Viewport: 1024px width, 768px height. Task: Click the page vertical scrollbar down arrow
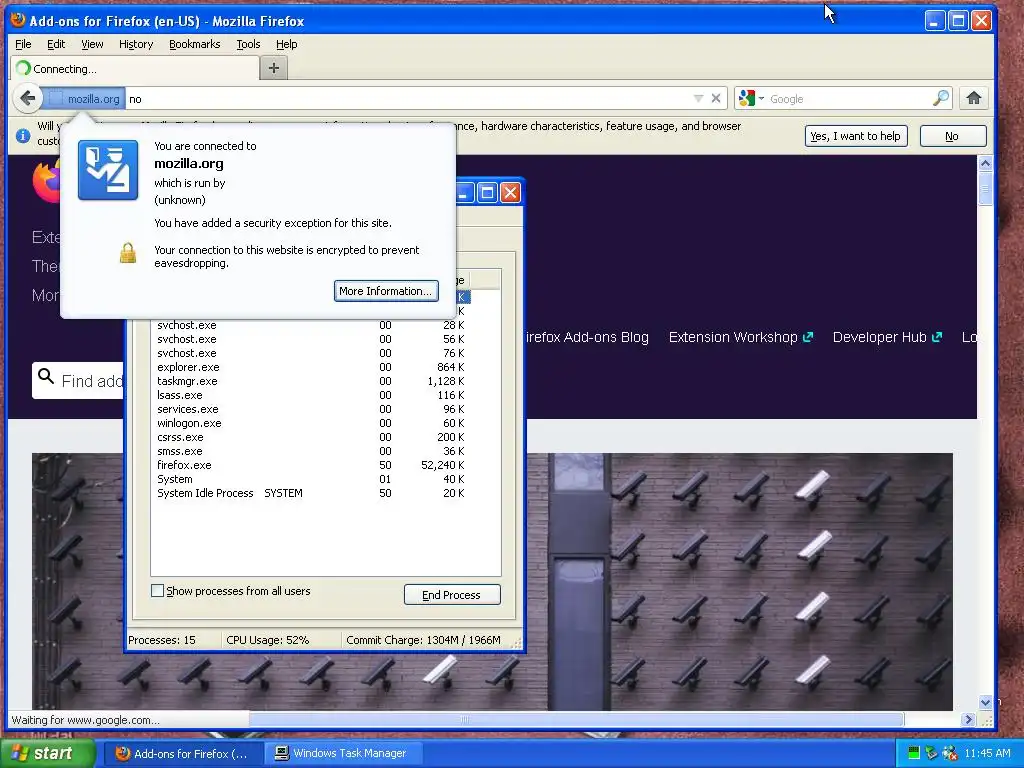(x=985, y=703)
